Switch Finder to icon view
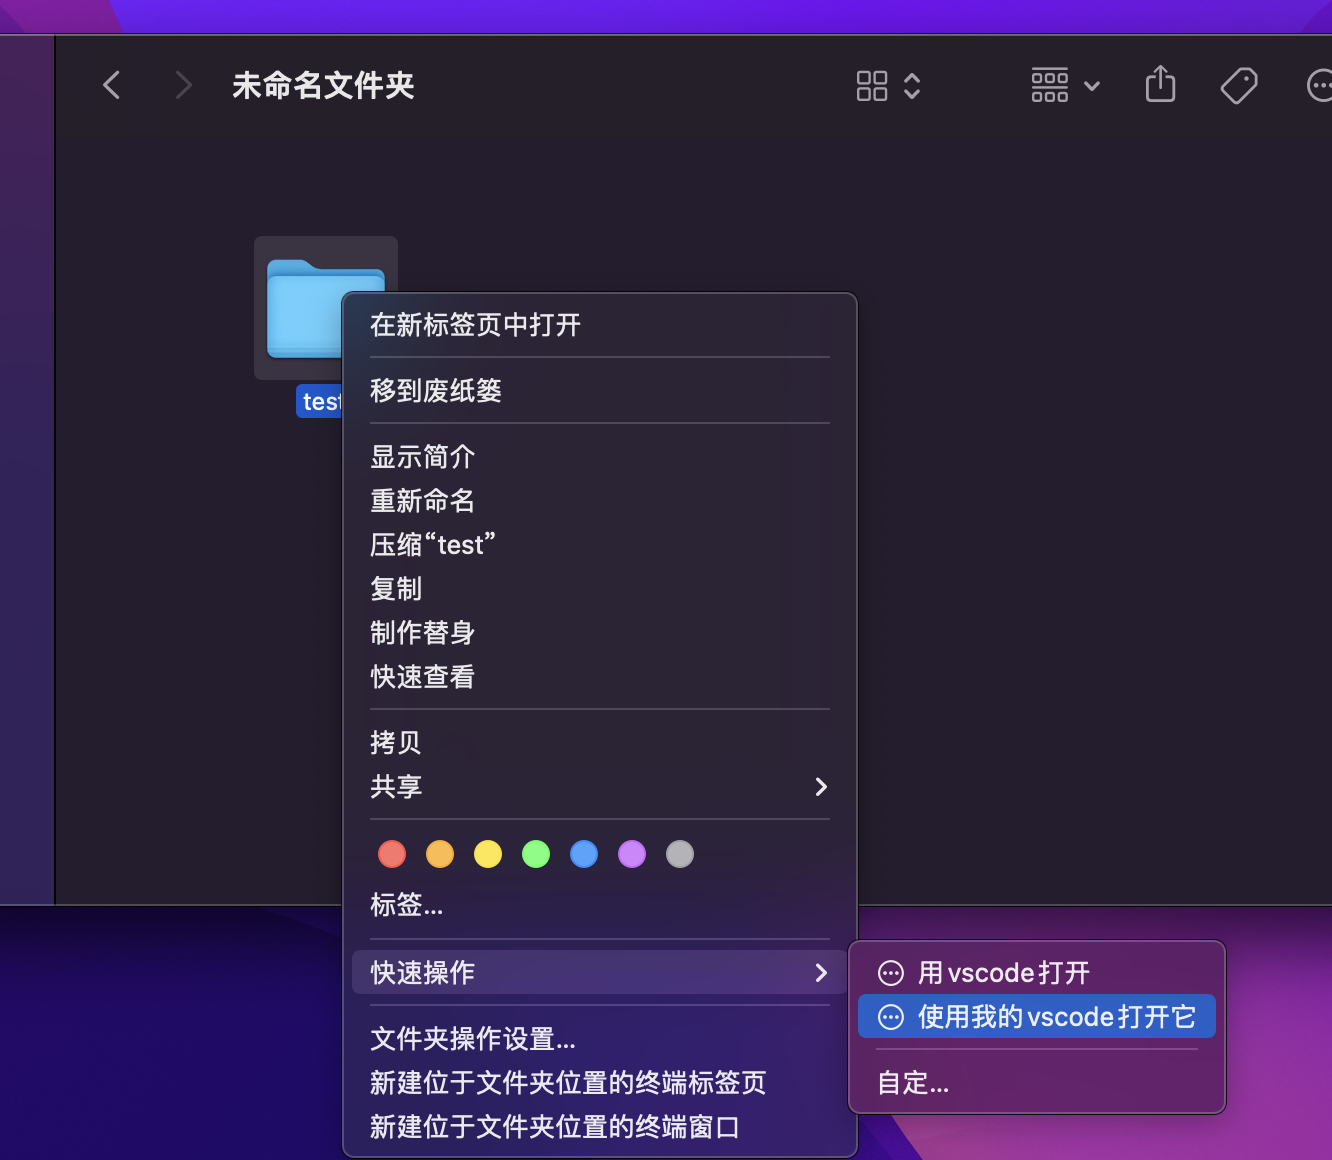 click(872, 86)
